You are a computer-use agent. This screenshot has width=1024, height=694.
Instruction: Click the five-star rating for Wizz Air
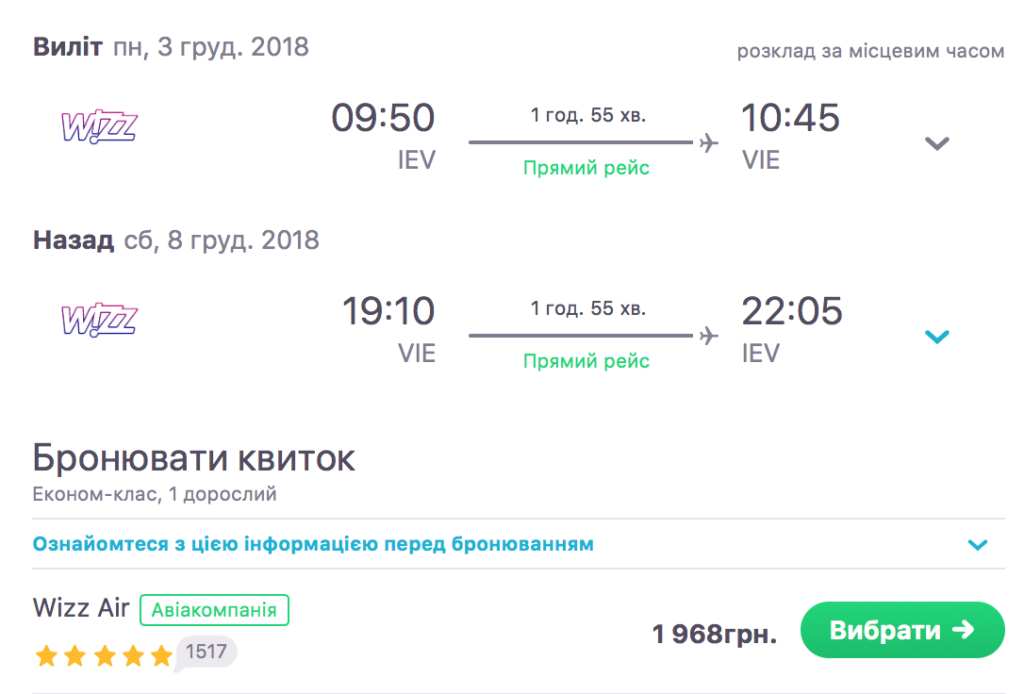(x=103, y=656)
